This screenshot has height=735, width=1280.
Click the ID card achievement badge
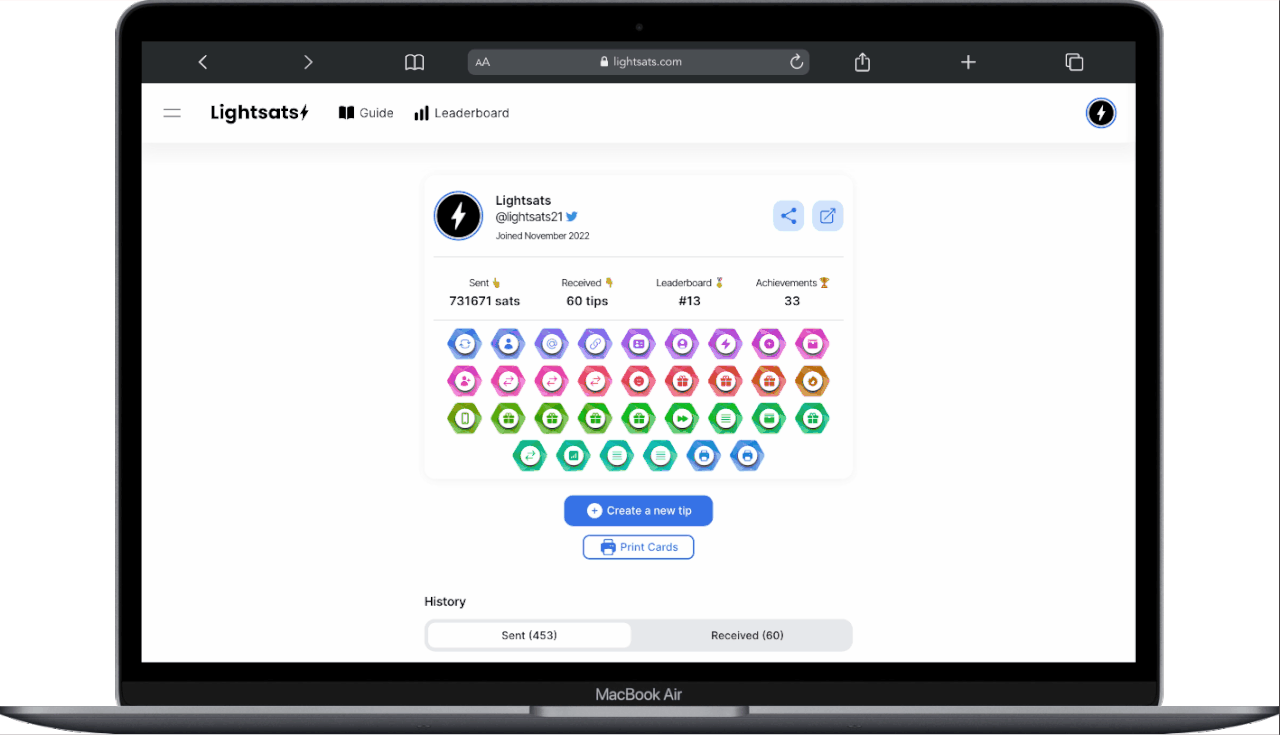(x=638, y=344)
